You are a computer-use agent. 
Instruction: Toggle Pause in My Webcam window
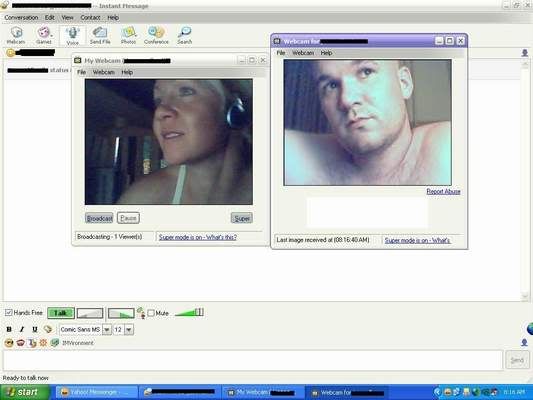(x=128, y=218)
